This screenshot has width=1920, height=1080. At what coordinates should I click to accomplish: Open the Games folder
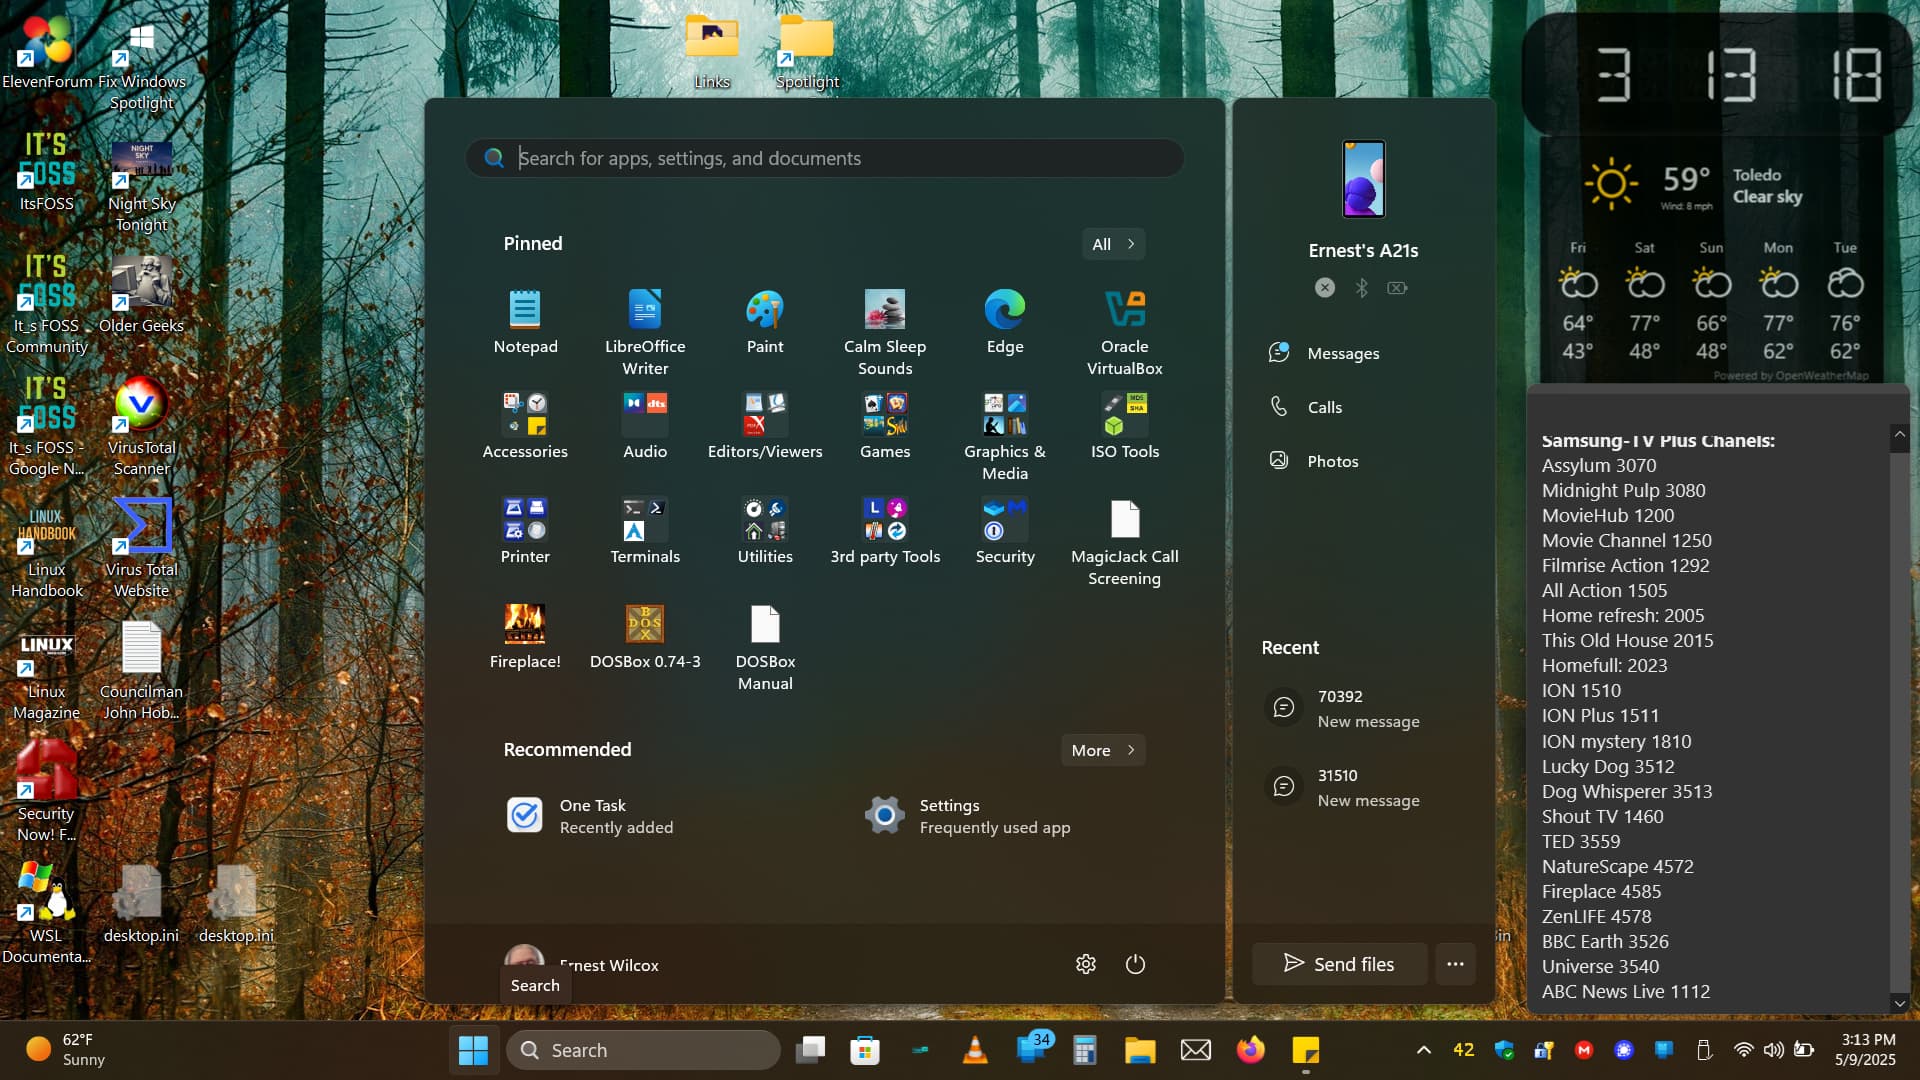(x=885, y=426)
